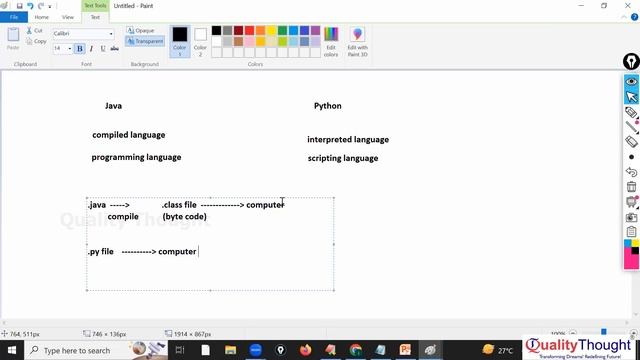Click the Text Tools contextual tab header
Viewport: 640px width, 360px height.
click(x=95, y=6)
